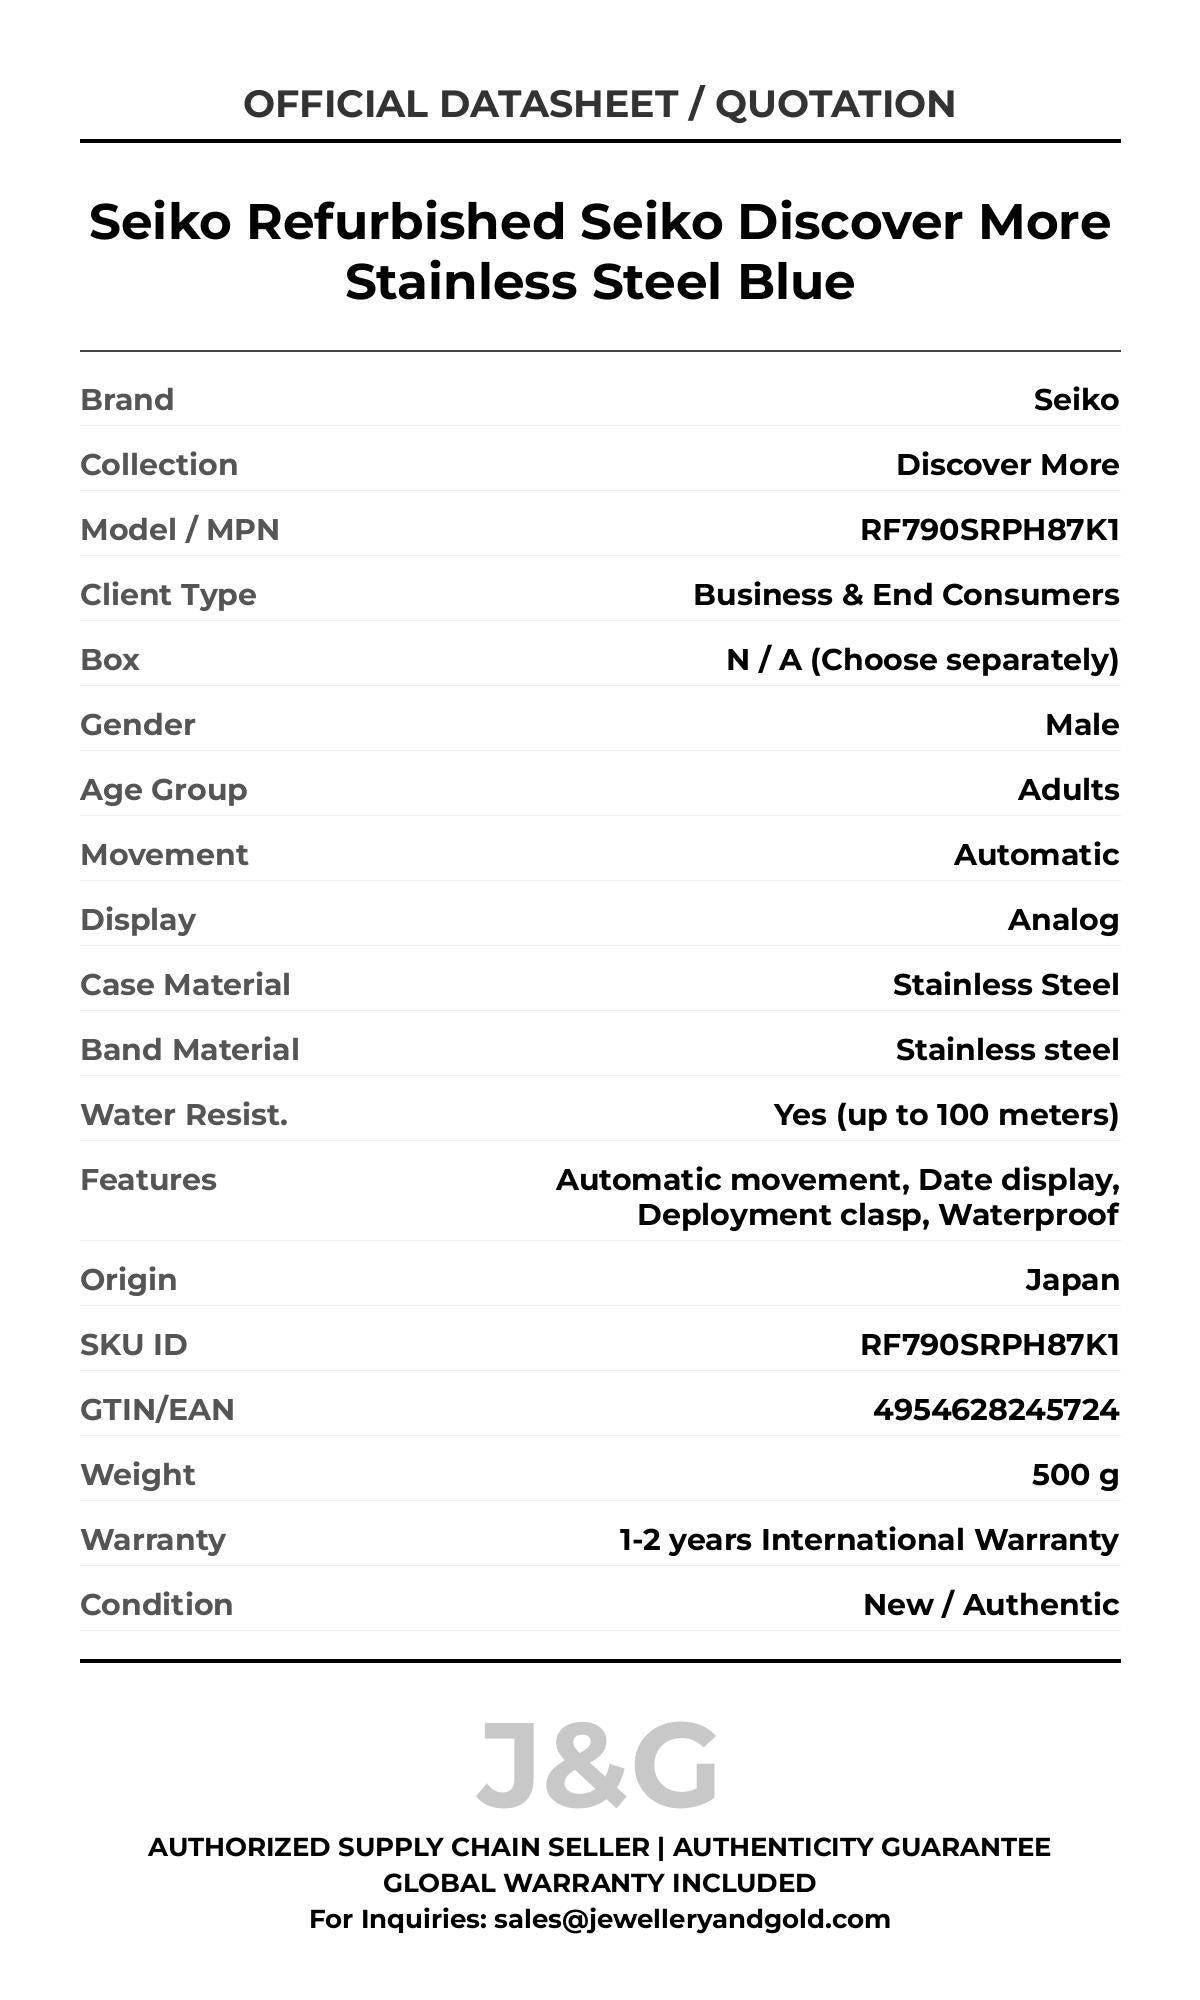Click the sales@jewelleryandgold.com email address
The height and width of the screenshot is (2000, 1200).
pyautogui.click(x=692, y=1919)
